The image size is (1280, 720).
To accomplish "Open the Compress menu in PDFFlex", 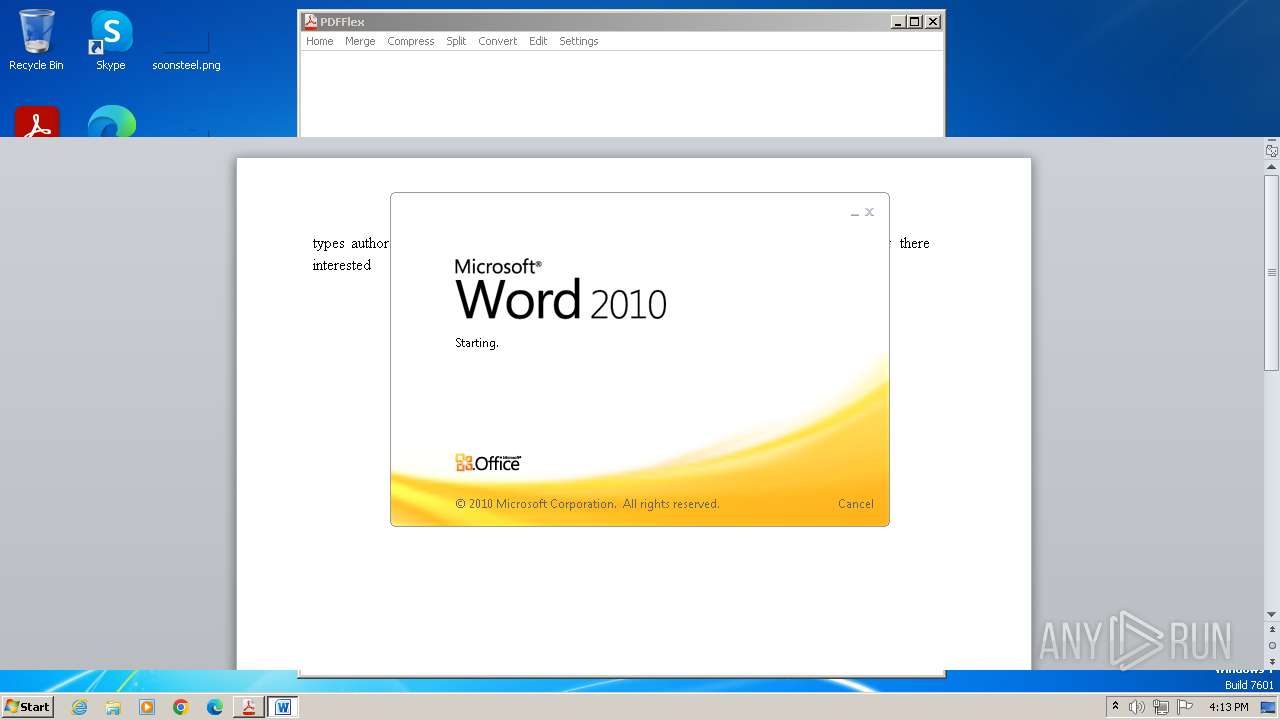I will 410,41.
